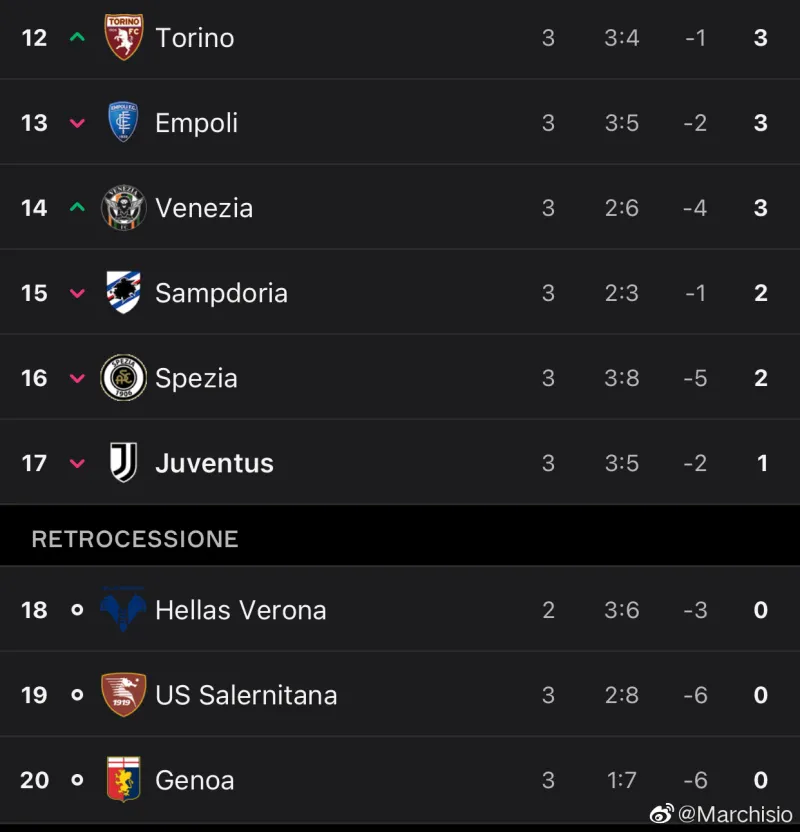
Task: Open the Juventus team name link
Action: point(214,463)
